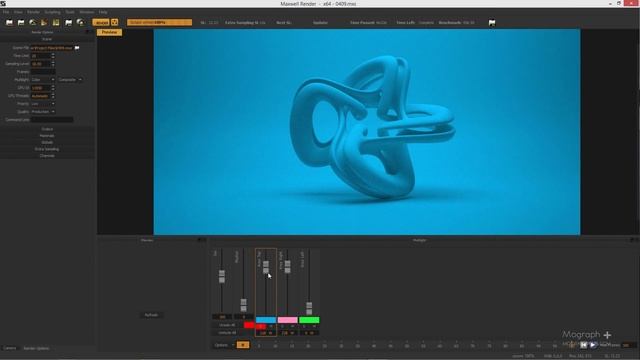Screen dimensions: 640x360
Task: Collapse the Scene section header
Action: (47, 39)
